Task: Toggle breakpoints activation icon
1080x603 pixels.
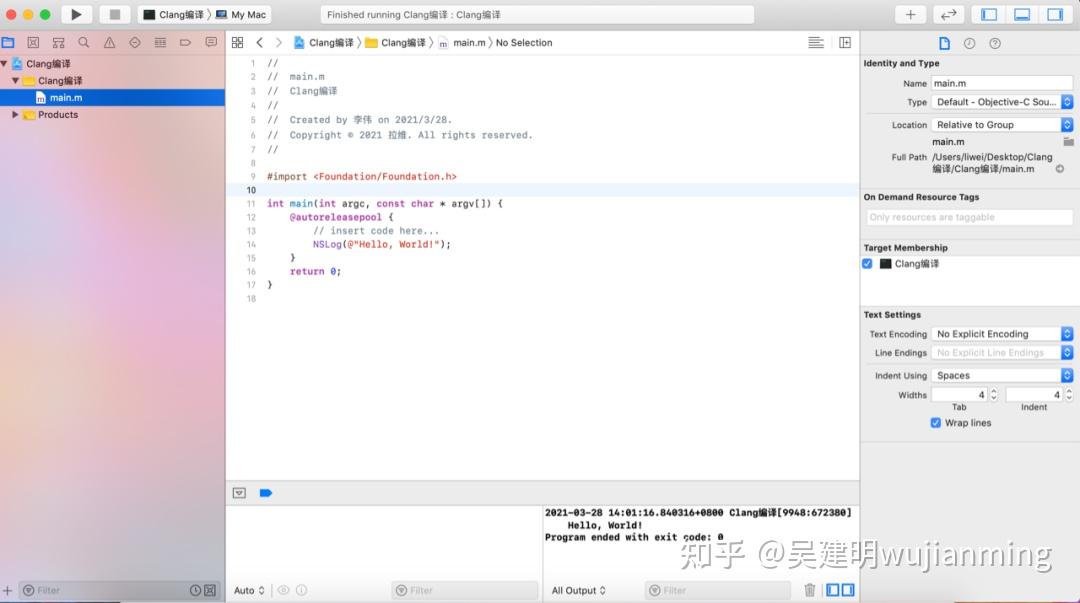Action: coord(266,493)
